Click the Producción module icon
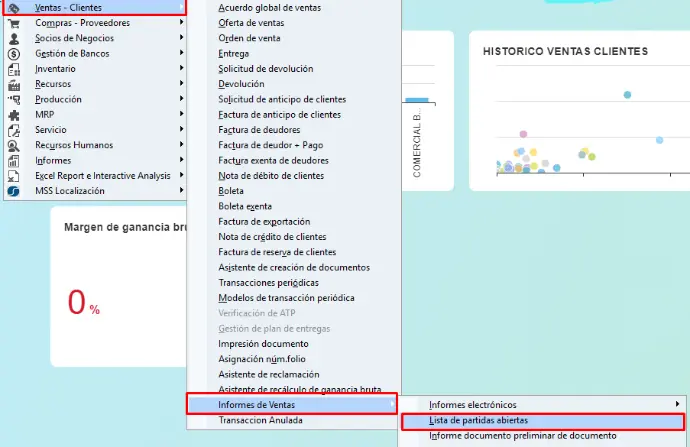This screenshot has width=690, height=447. pos(14,100)
